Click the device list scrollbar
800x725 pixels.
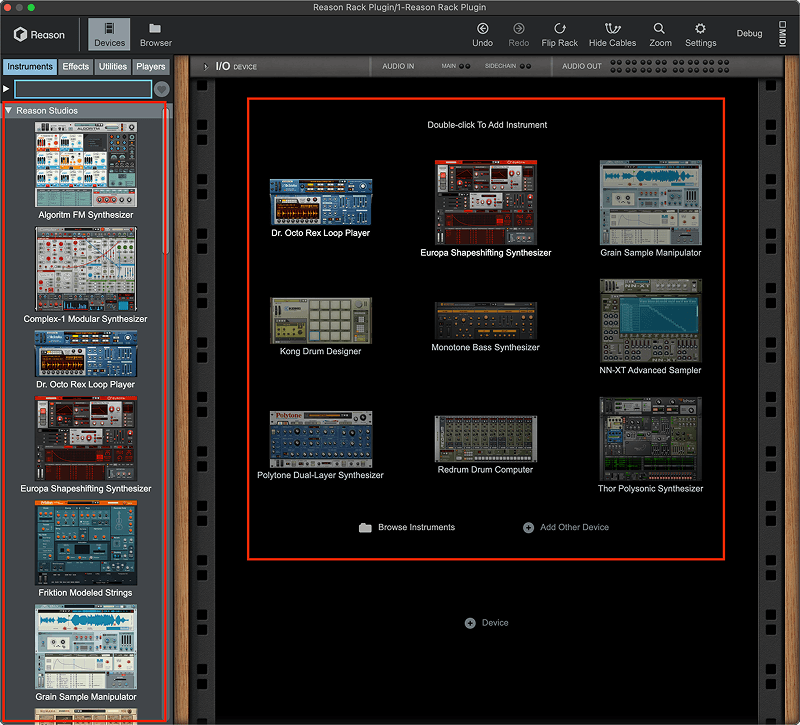pos(165,181)
